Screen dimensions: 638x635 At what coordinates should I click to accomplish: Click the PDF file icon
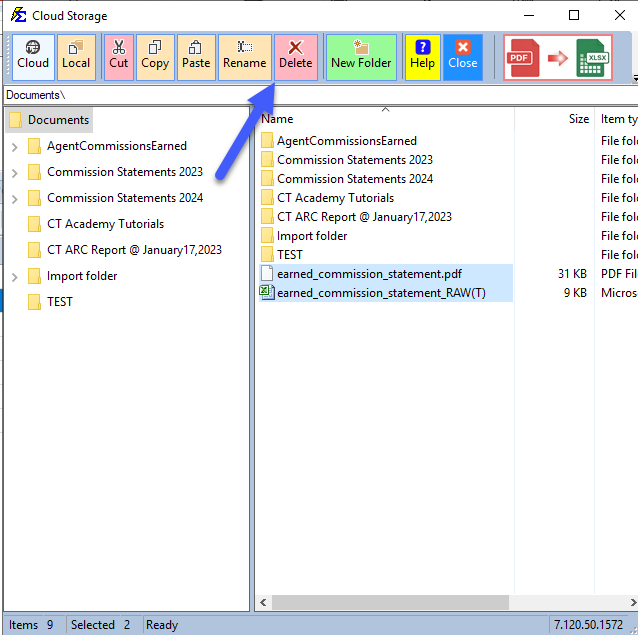pyautogui.click(x=267, y=274)
